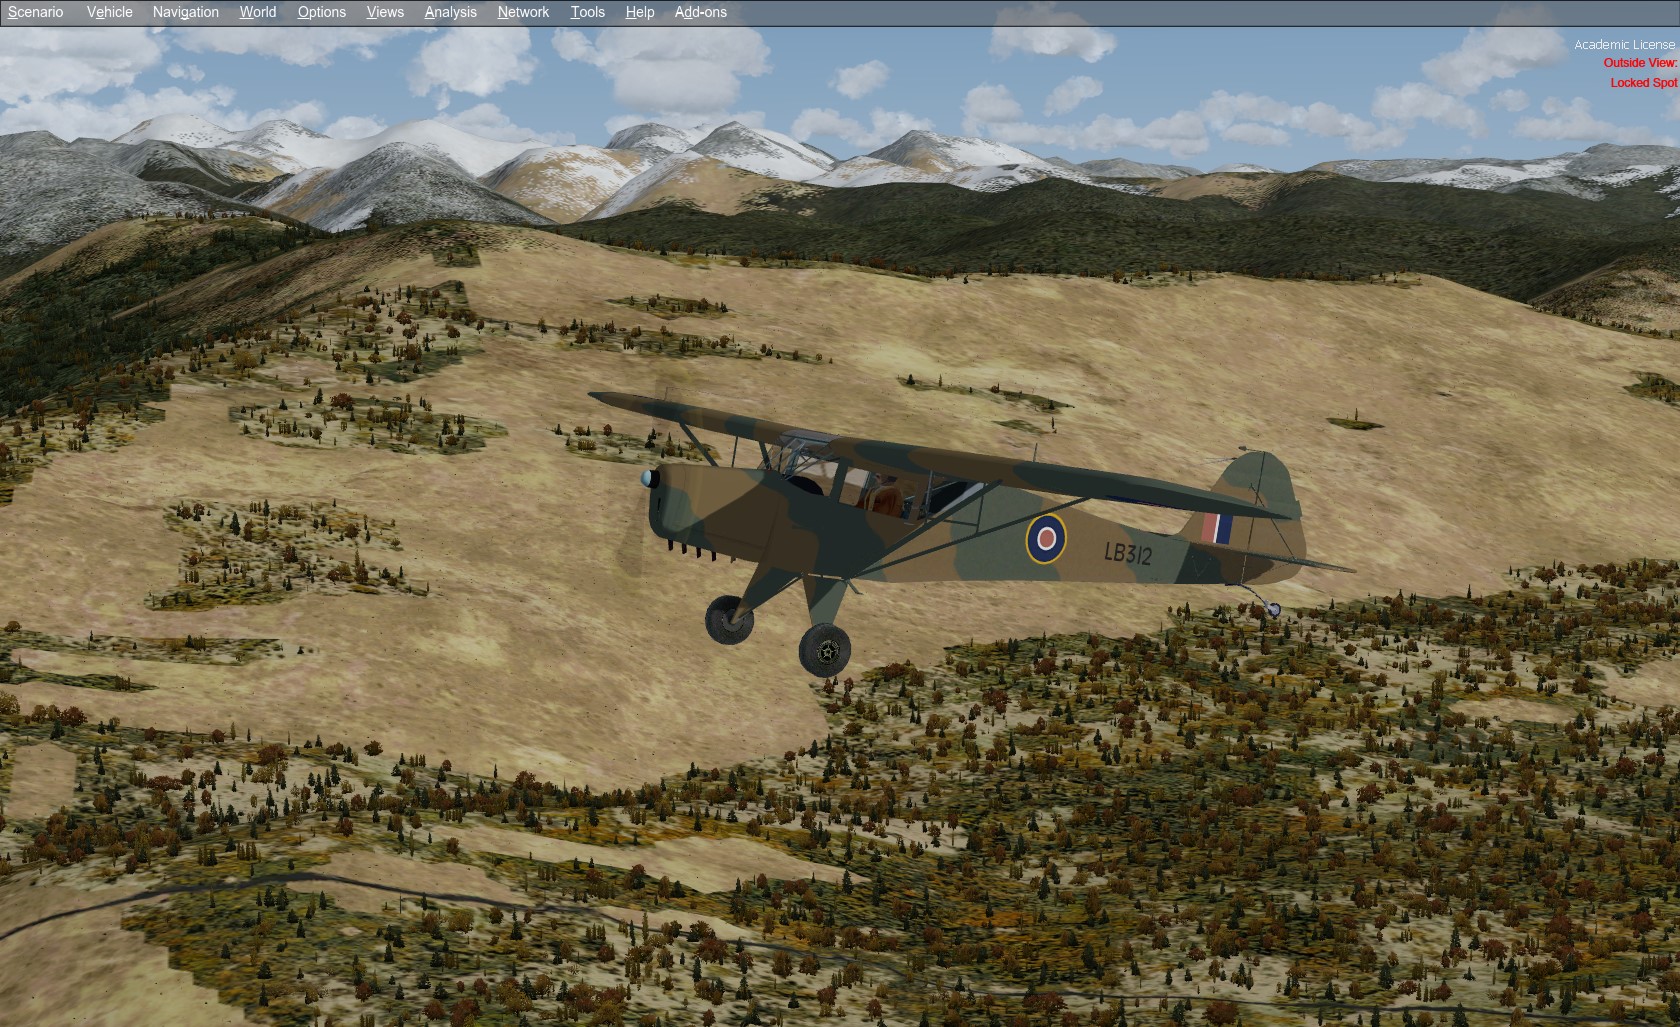
Task: Click the pilot in the cockpit
Action: [884, 494]
